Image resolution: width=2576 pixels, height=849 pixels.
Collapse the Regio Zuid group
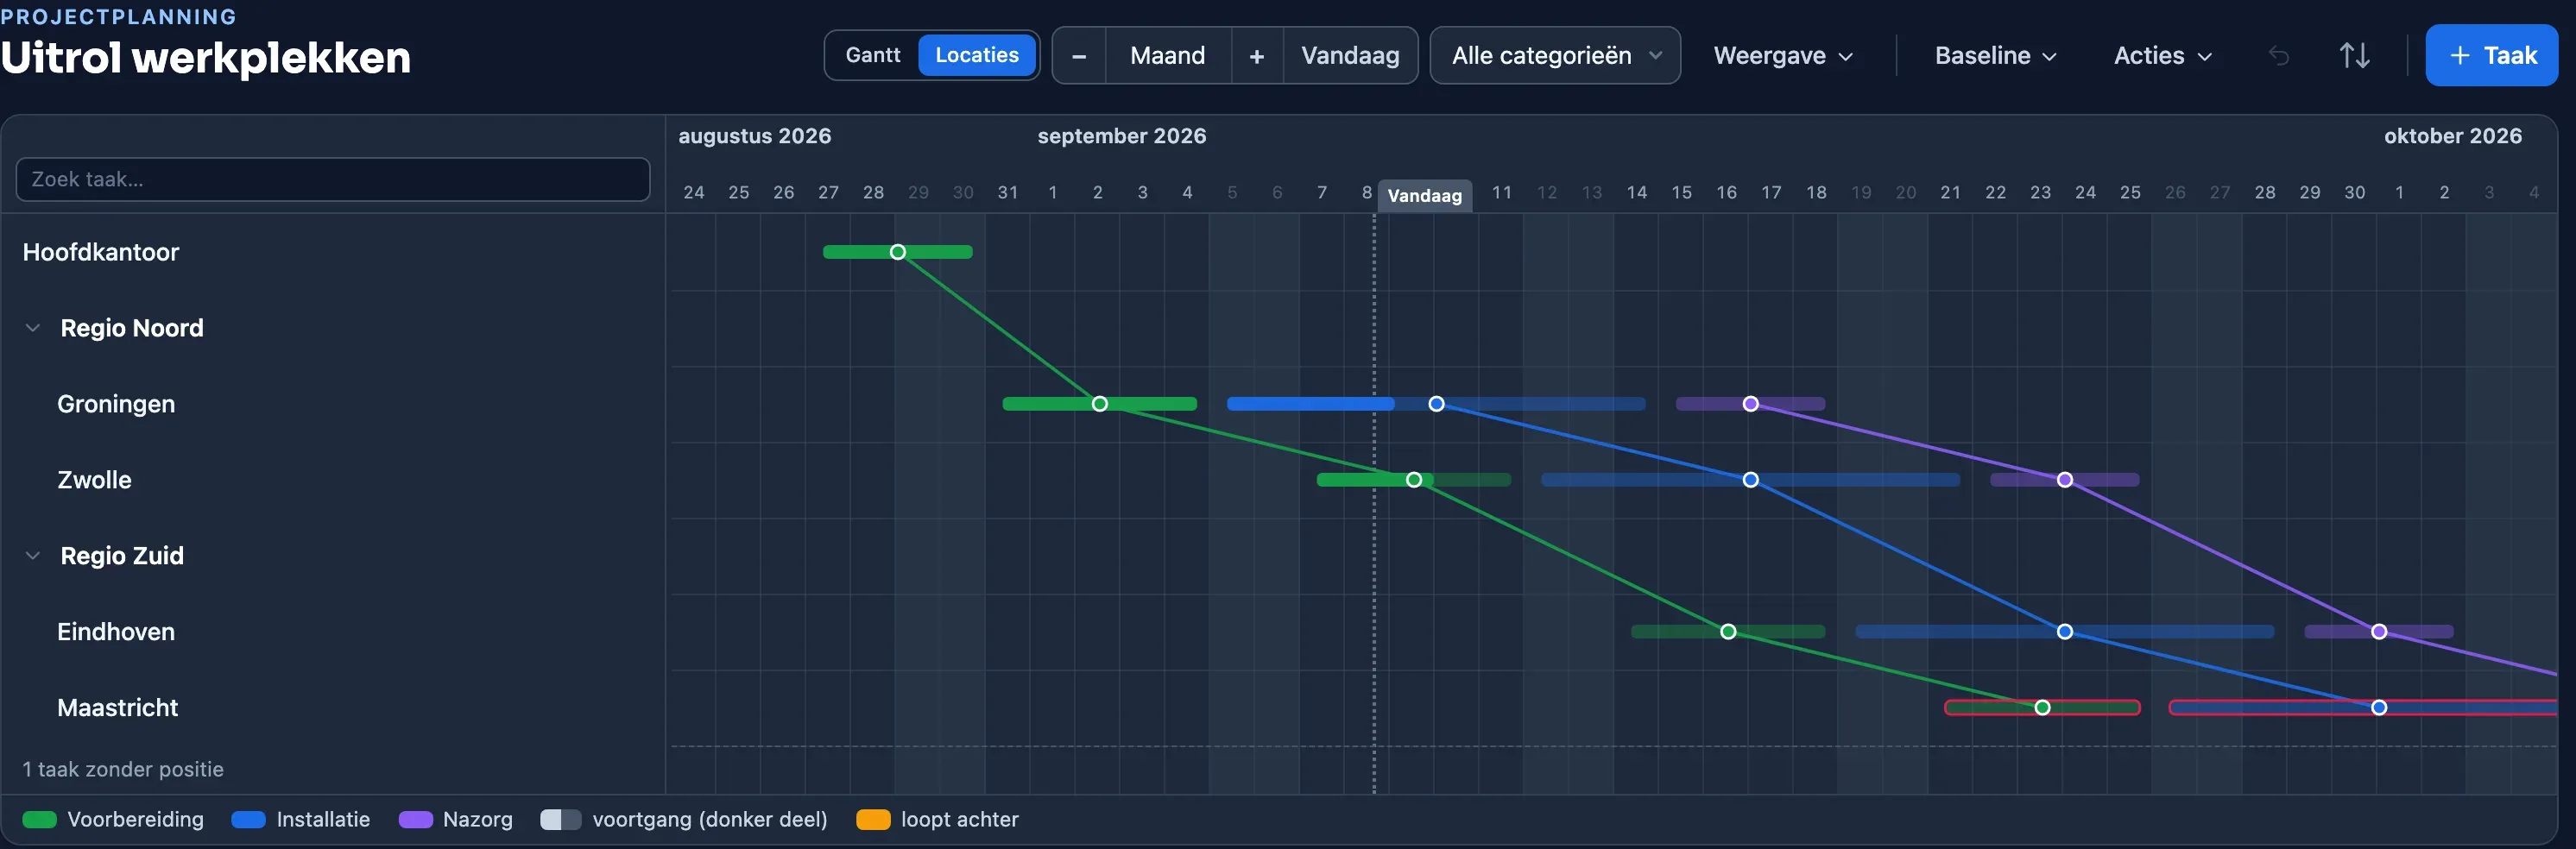33,556
